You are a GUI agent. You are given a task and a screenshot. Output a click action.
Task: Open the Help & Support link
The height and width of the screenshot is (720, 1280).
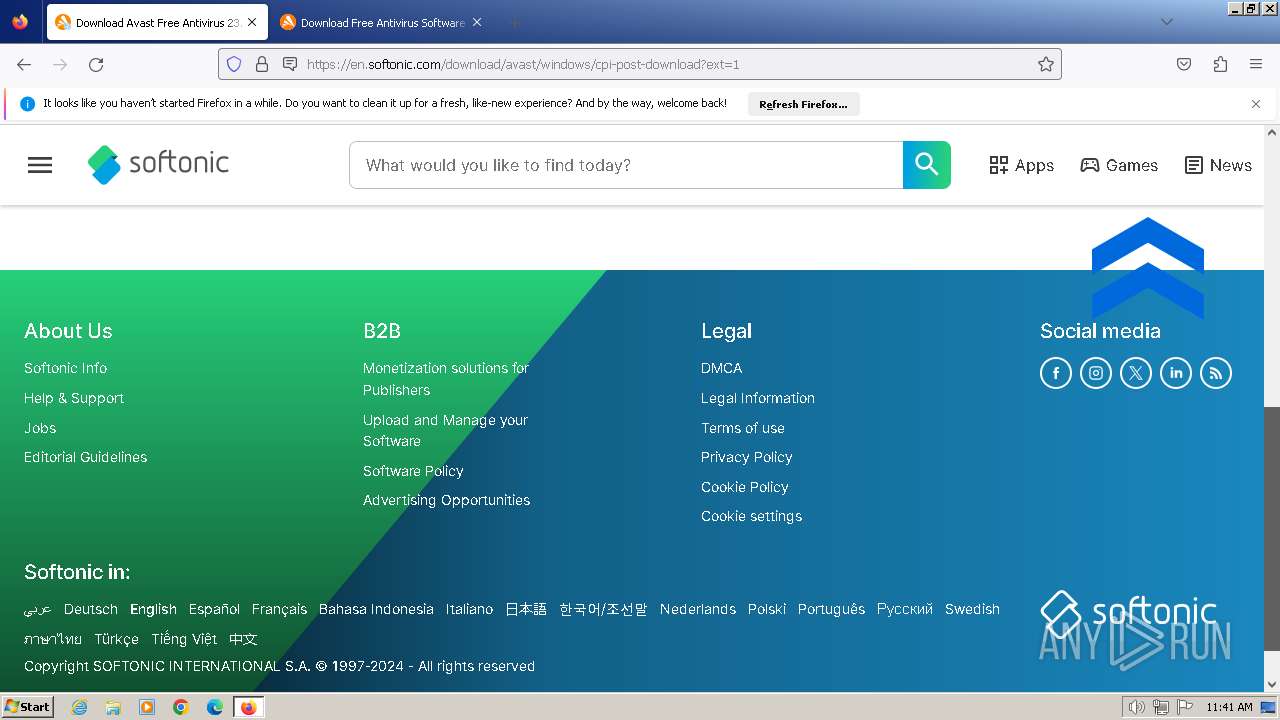[74, 398]
